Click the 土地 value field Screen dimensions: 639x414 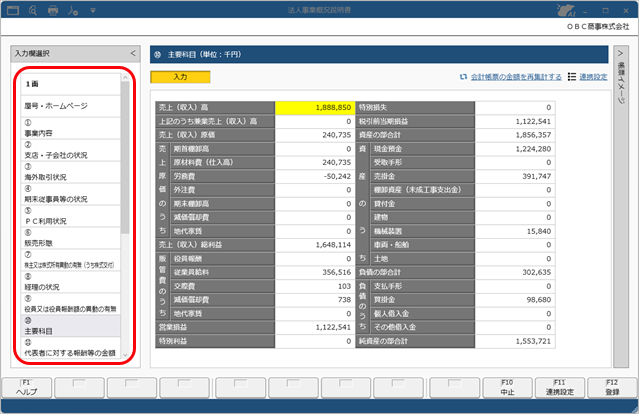point(515,259)
